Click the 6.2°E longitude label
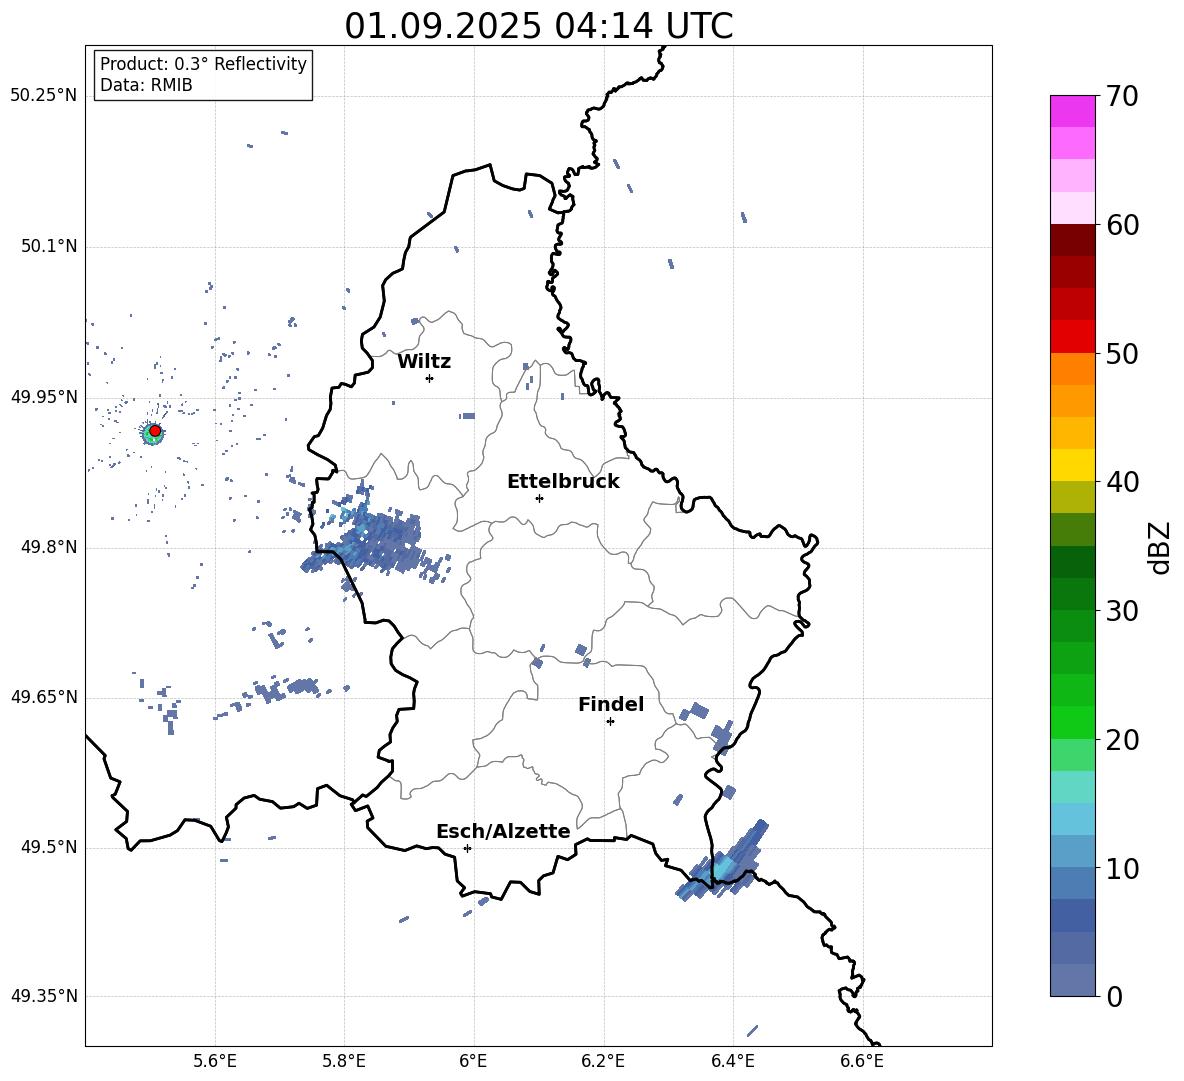The image size is (1184, 1081). pos(603,1062)
